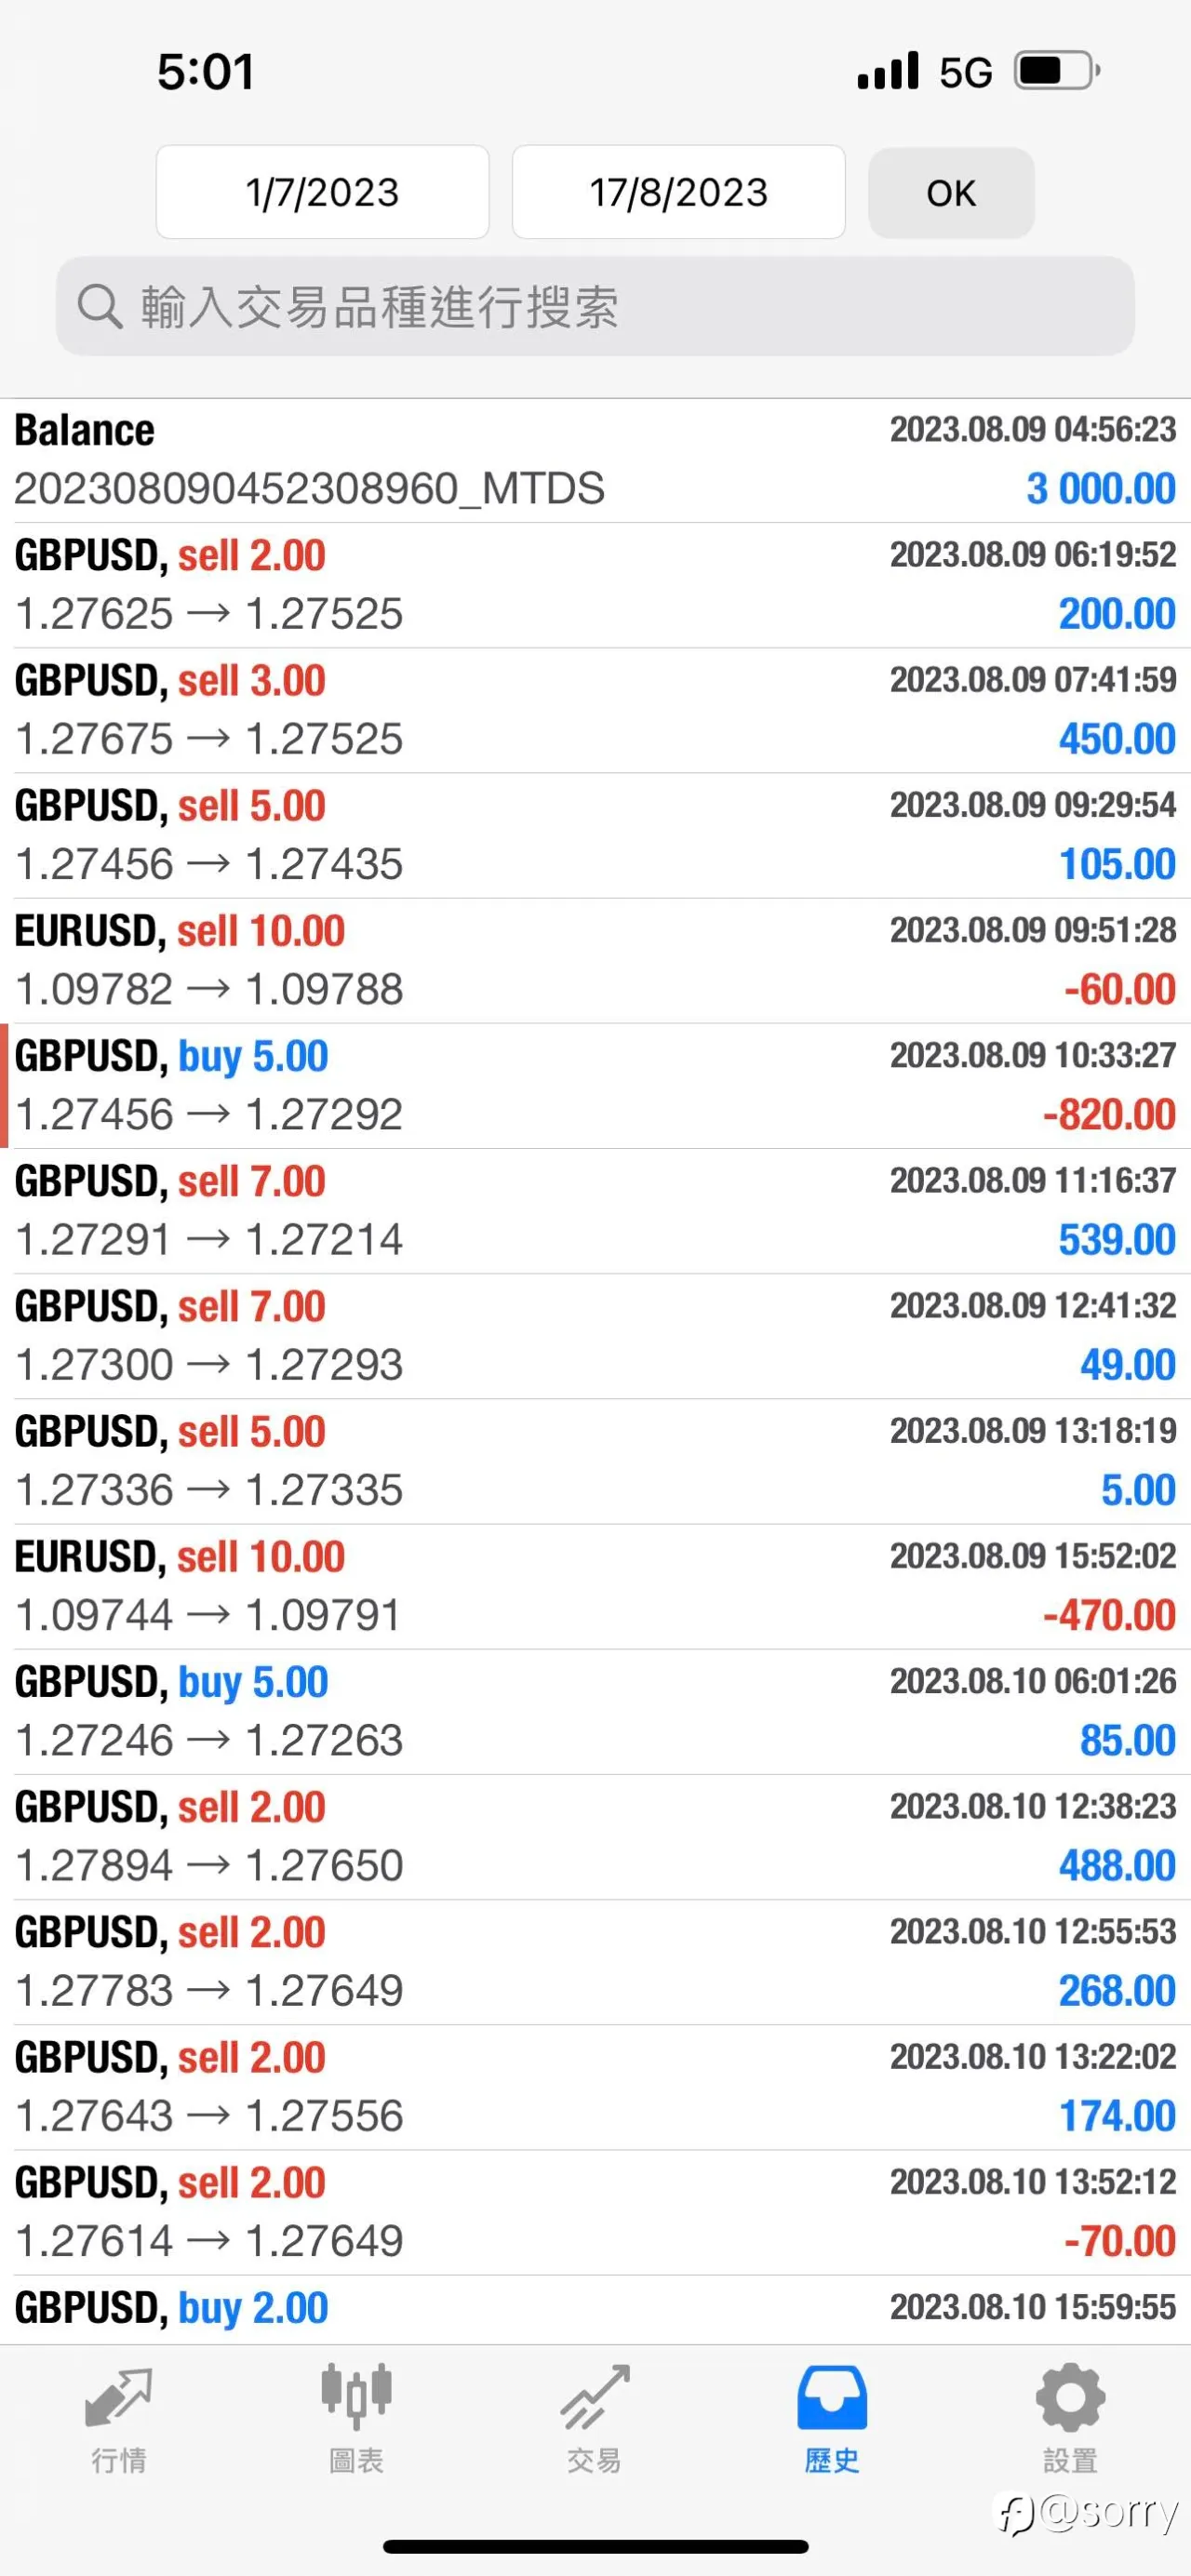Open the end date 17/8/2023 picker
The height and width of the screenshot is (2576, 1191).
678,192
